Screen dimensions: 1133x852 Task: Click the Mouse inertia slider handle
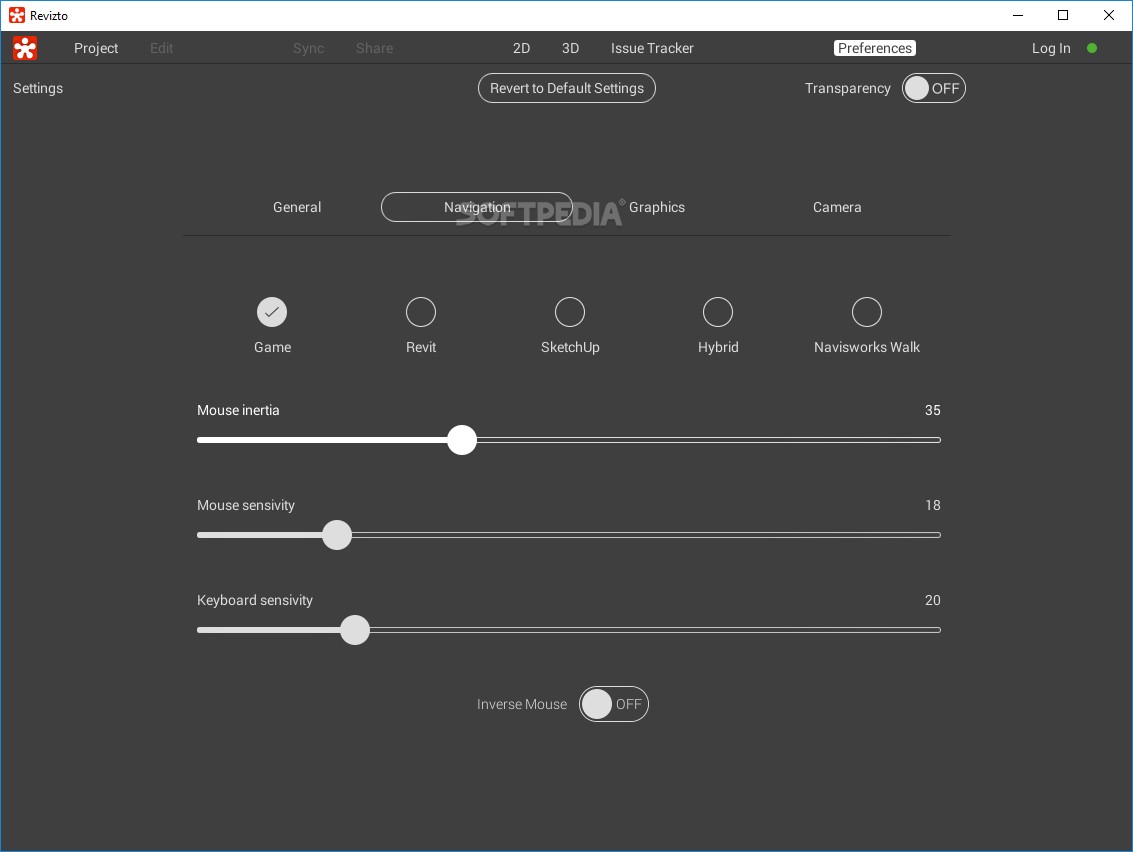click(462, 439)
